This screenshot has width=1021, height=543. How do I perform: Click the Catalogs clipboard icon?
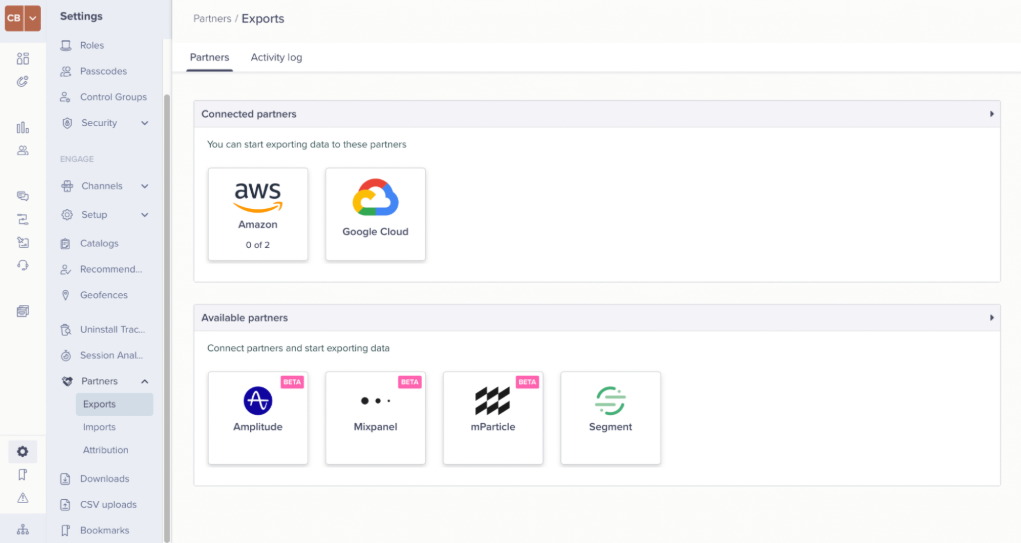point(65,244)
